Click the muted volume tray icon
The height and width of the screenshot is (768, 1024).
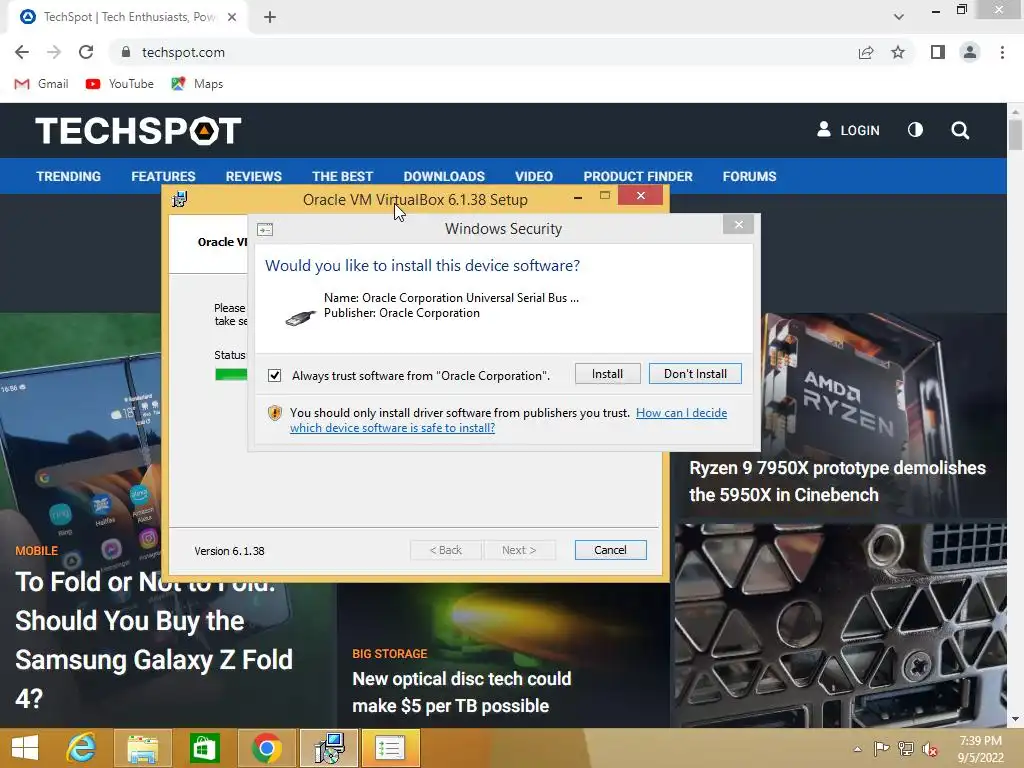point(930,749)
